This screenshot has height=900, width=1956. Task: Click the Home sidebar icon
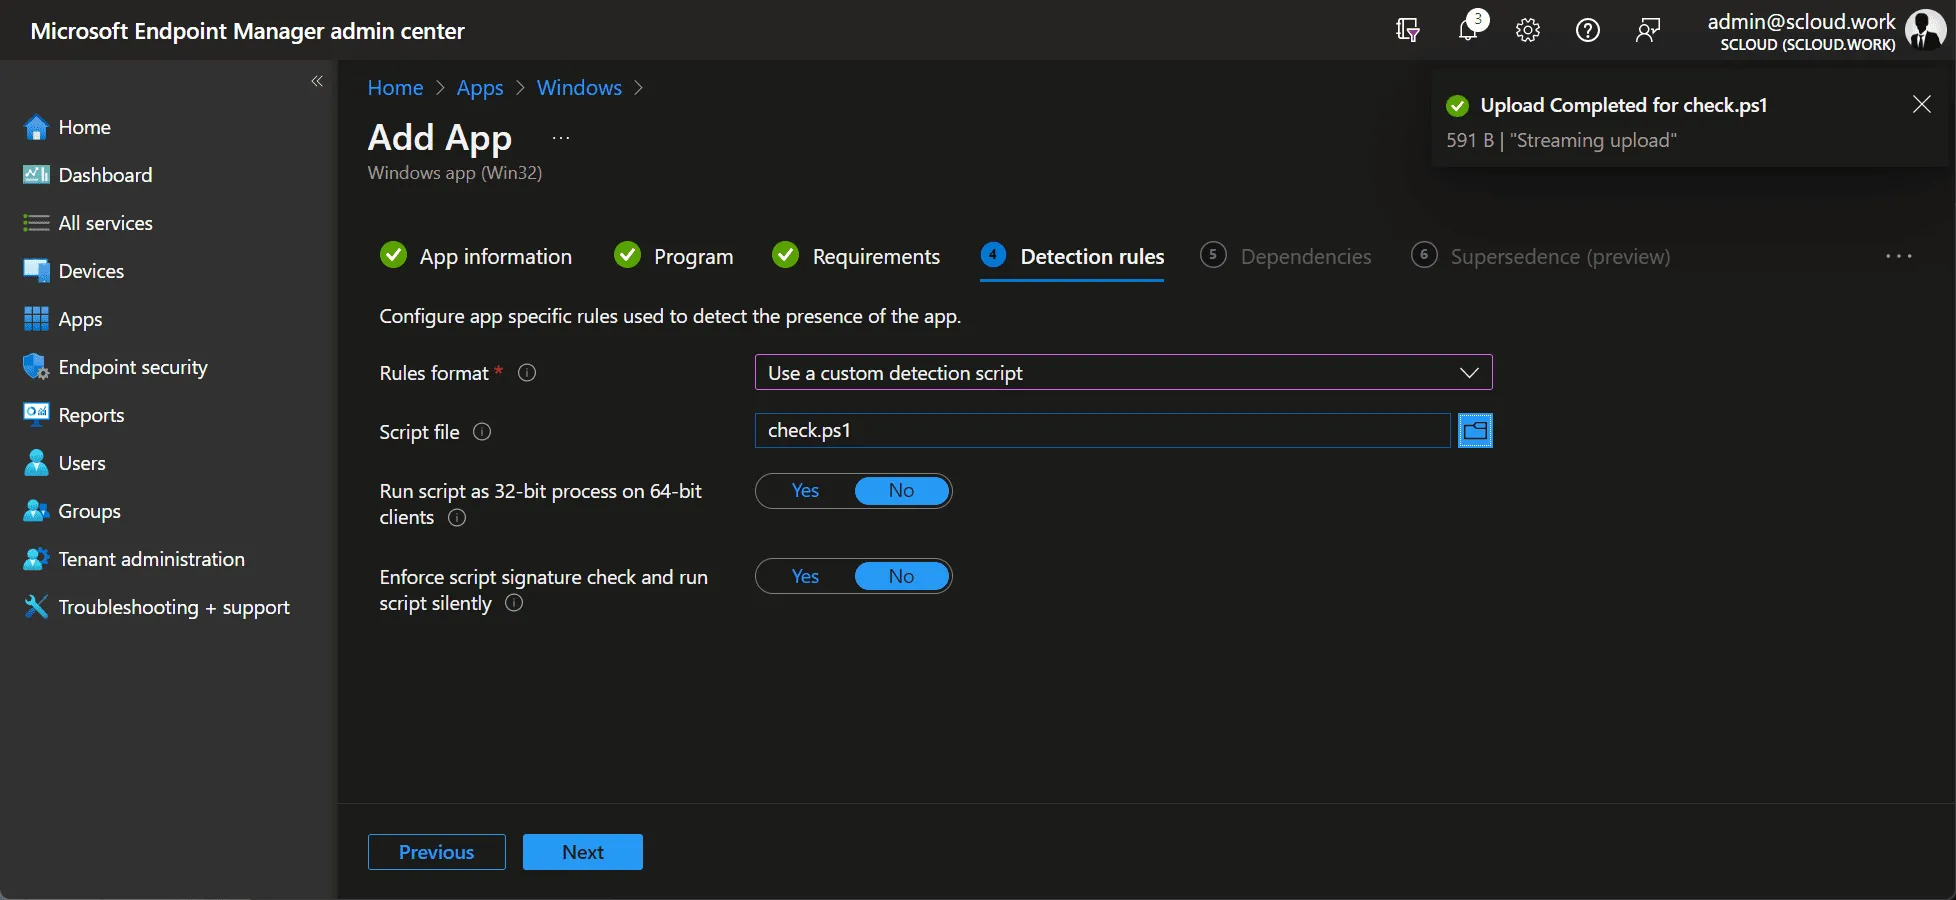tap(36, 127)
